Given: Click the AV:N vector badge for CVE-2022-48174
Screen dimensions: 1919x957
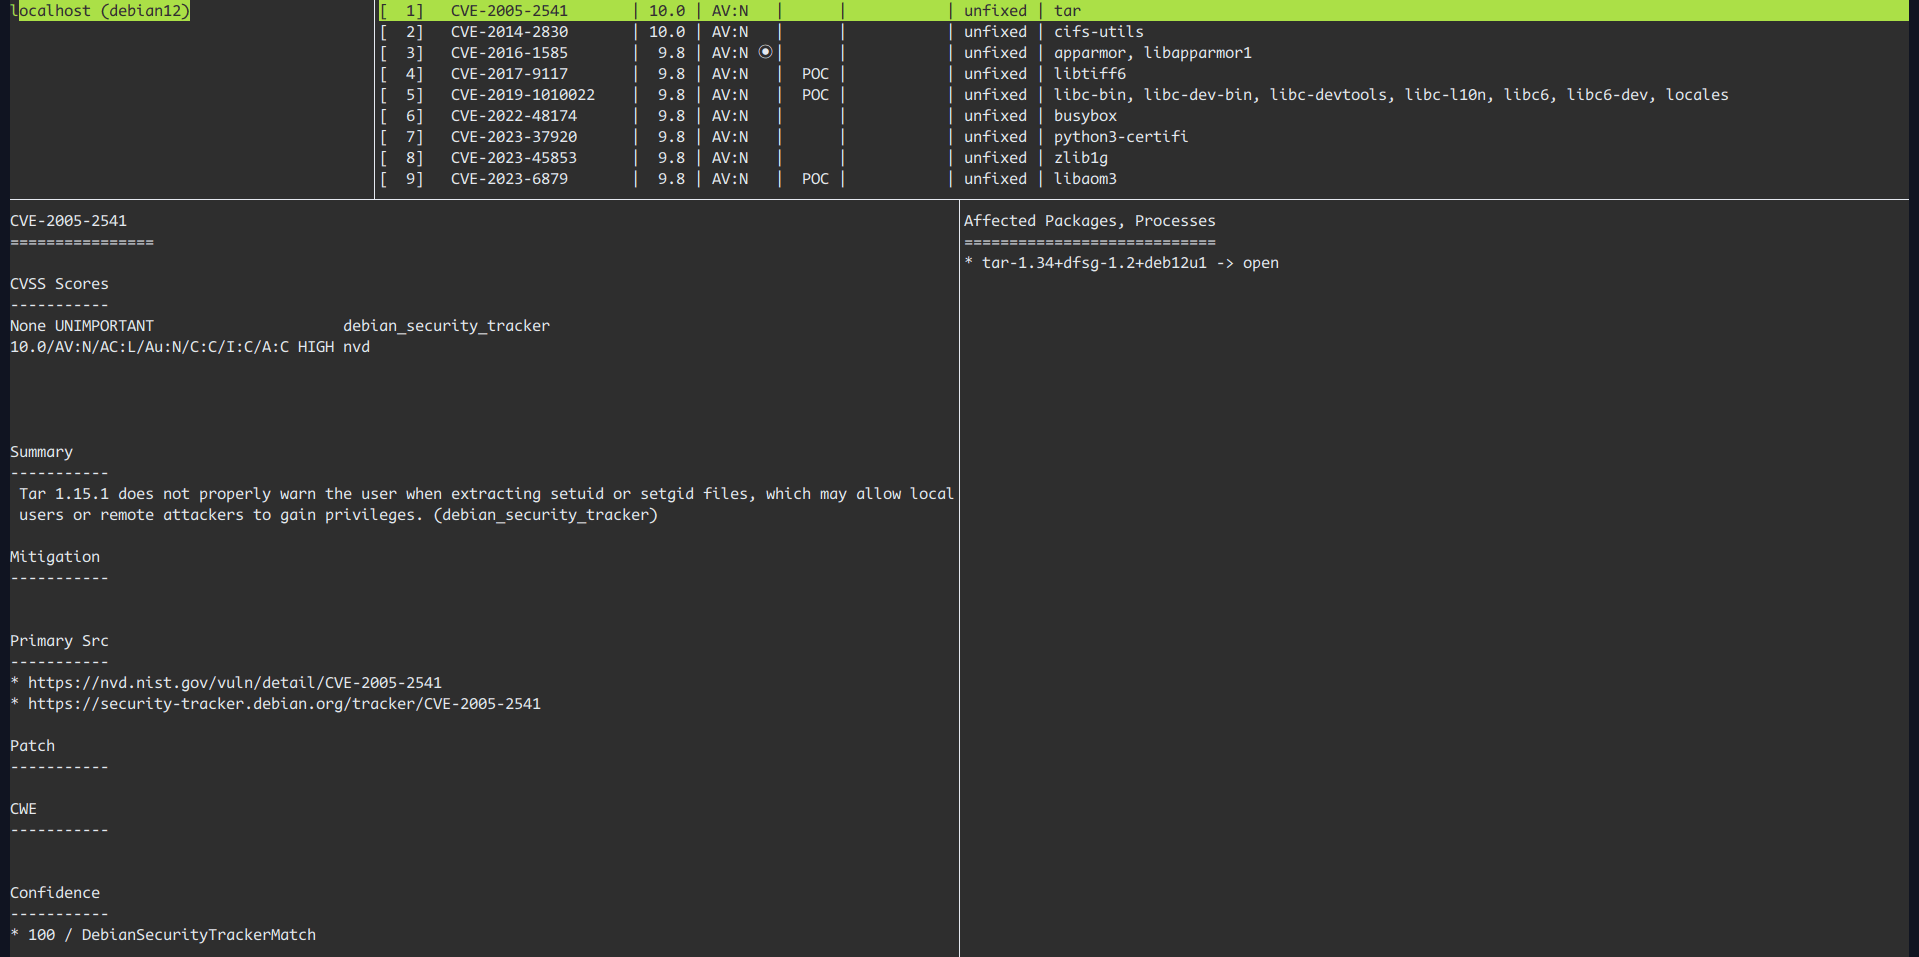Looking at the screenshot, I should tap(729, 115).
